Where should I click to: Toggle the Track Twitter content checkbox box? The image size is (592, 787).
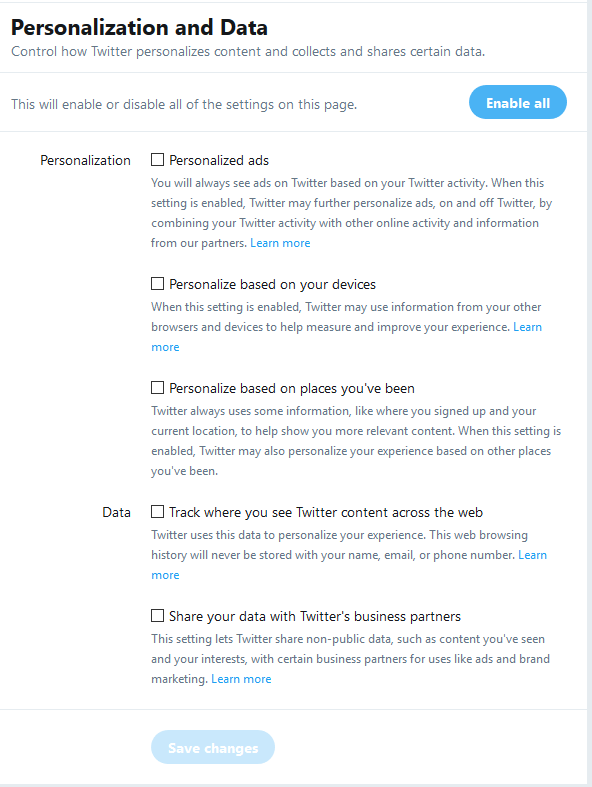coord(158,511)
